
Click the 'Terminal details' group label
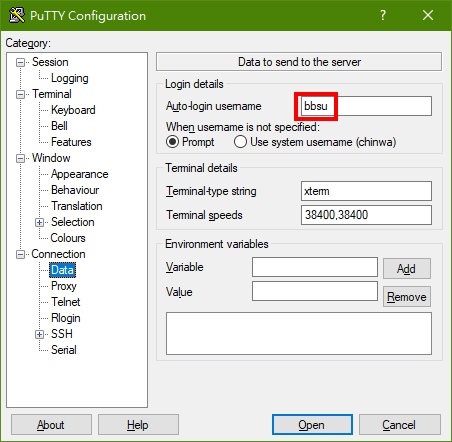point(201,168)
